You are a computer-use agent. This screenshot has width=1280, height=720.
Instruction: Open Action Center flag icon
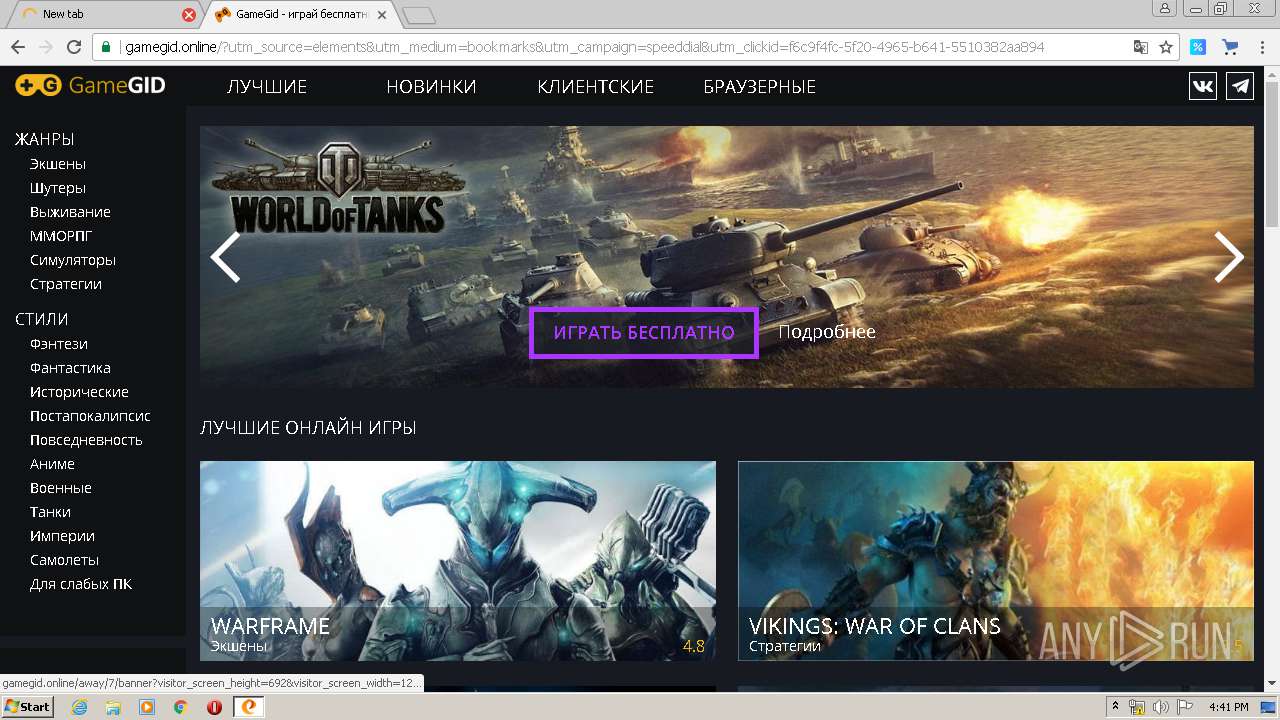tap(1184, 707)
